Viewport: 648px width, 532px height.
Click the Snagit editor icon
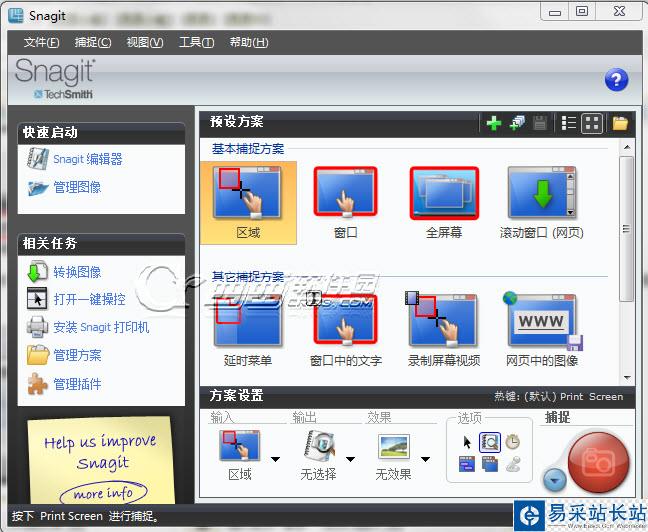[38, 159]
